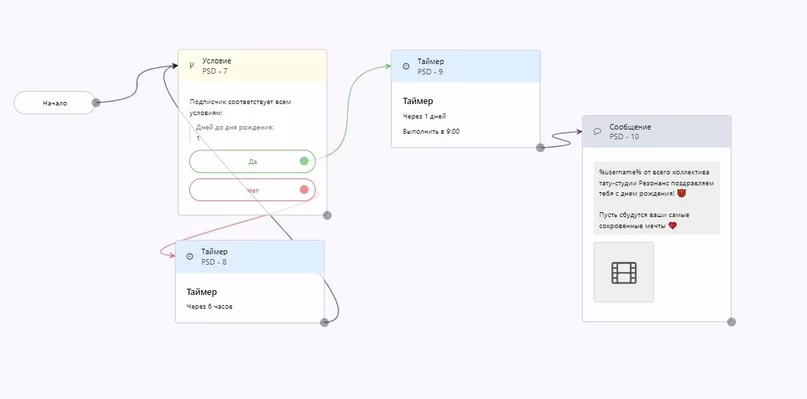Click the output connector dot of the Условие block

coord(327,215)
